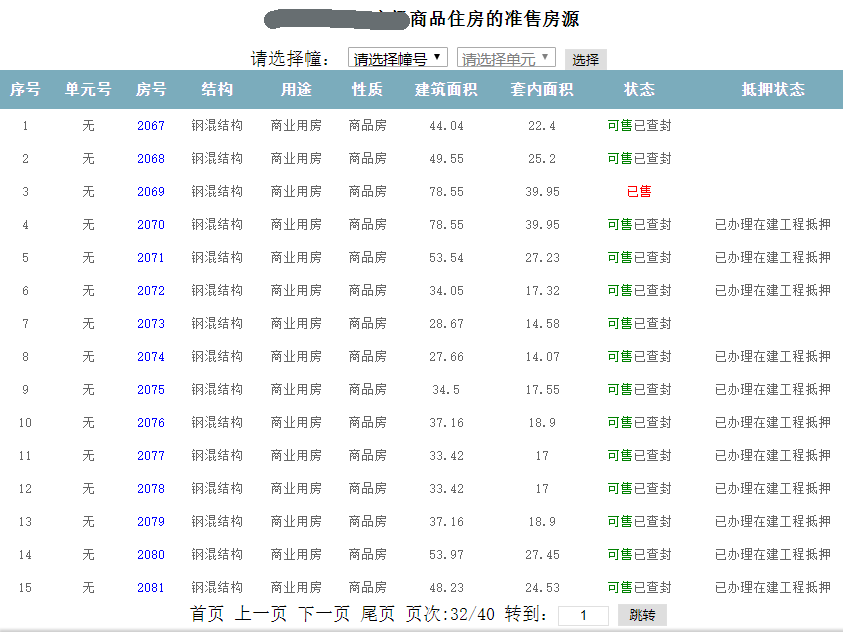The height and width of the screenshot is (632, 843).
Task: Open room number 2080 link
Action: coord(151,555)
